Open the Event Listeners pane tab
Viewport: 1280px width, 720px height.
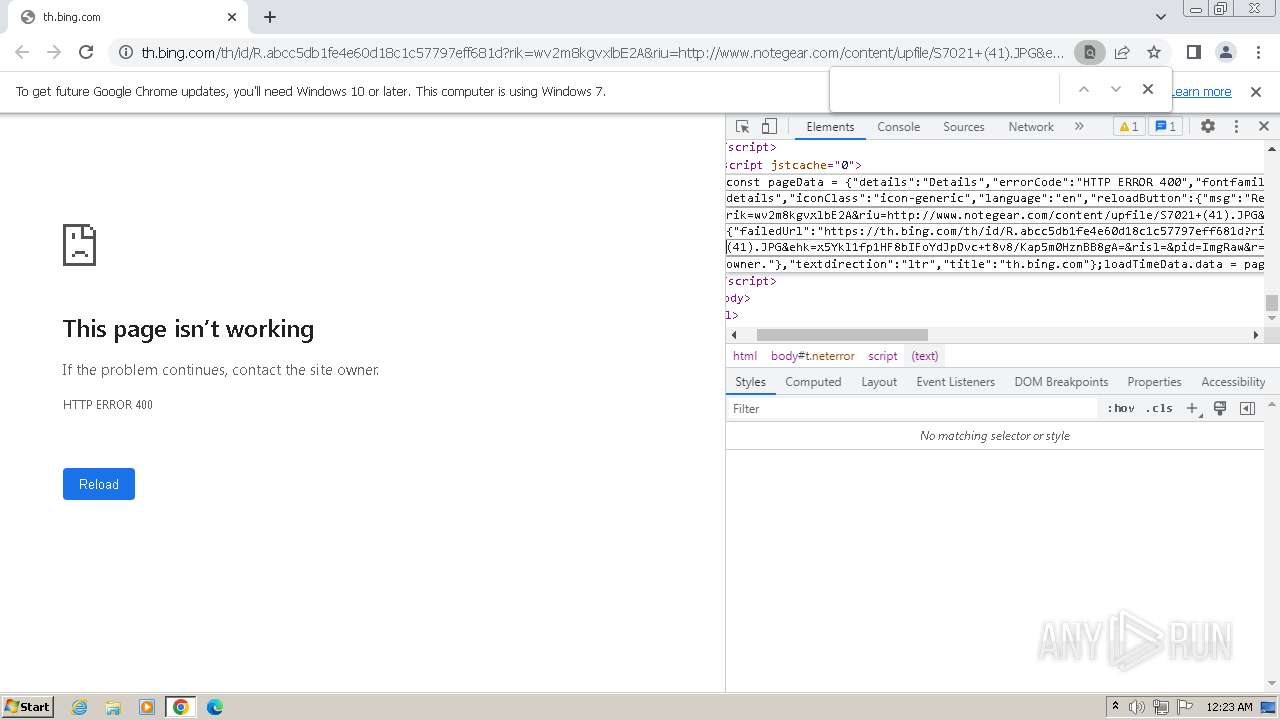click(956, 382)
